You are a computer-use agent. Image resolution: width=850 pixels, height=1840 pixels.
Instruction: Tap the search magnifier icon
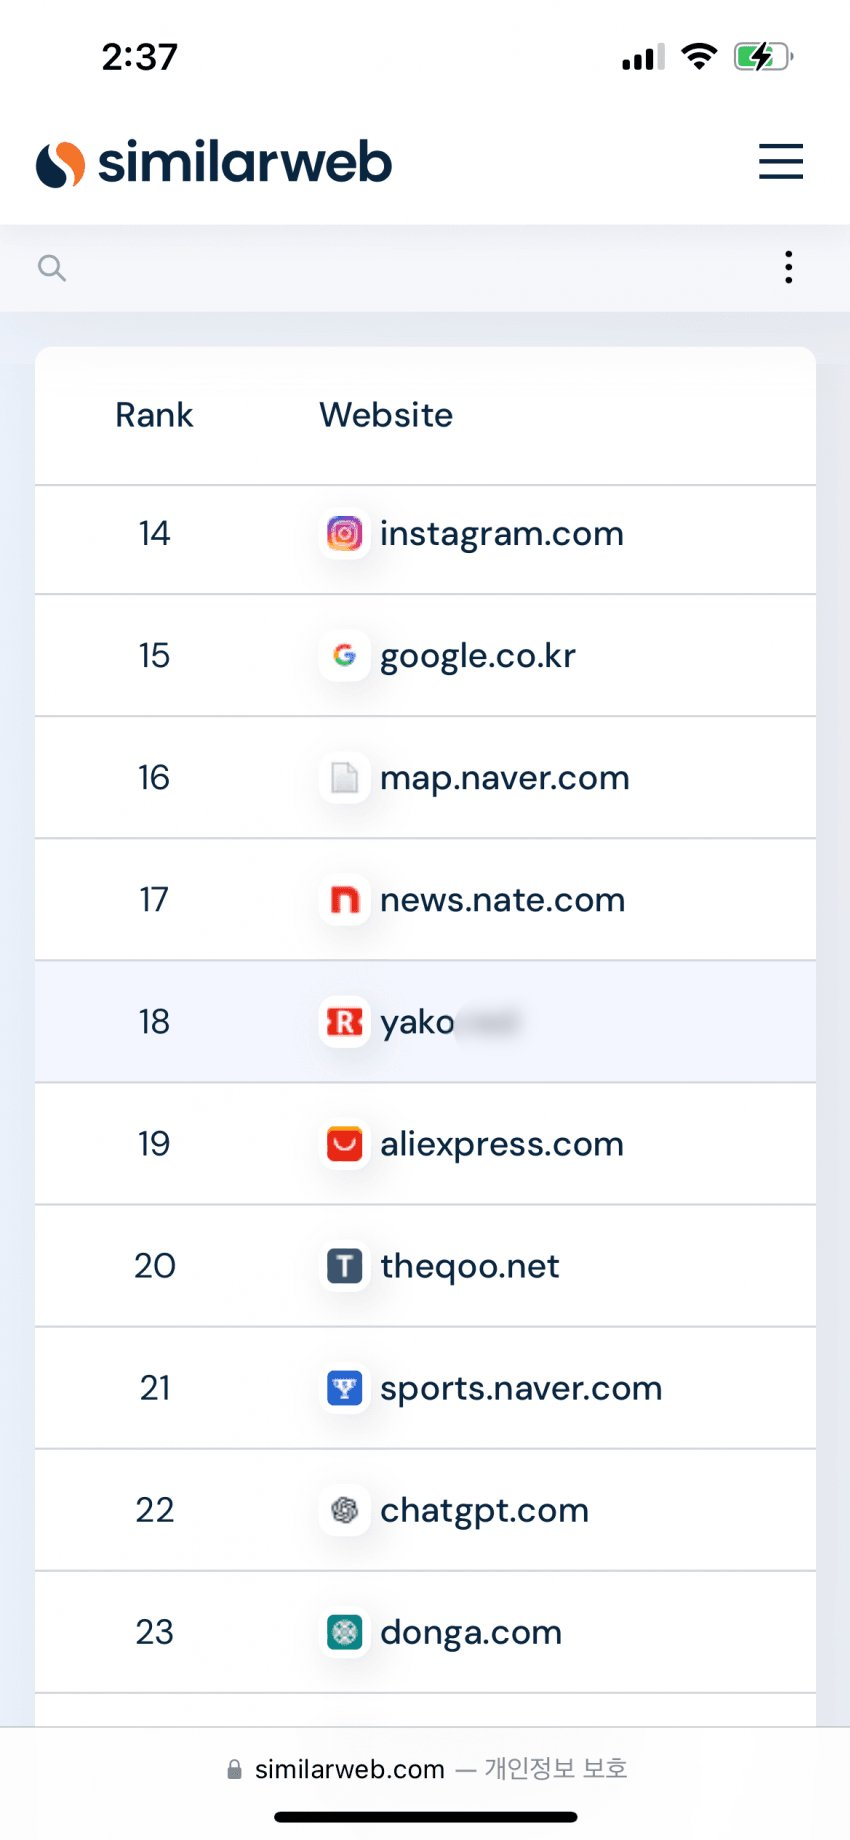click(52, 268)
